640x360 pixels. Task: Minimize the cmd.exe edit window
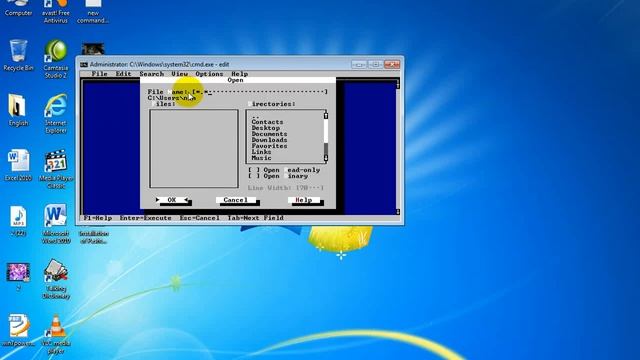(x=359, y=64)
